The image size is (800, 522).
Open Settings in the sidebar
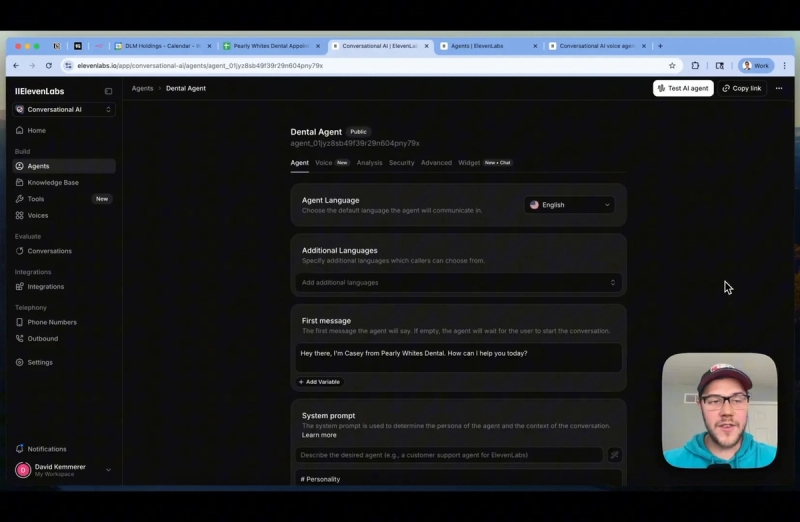tap(64, 362)
